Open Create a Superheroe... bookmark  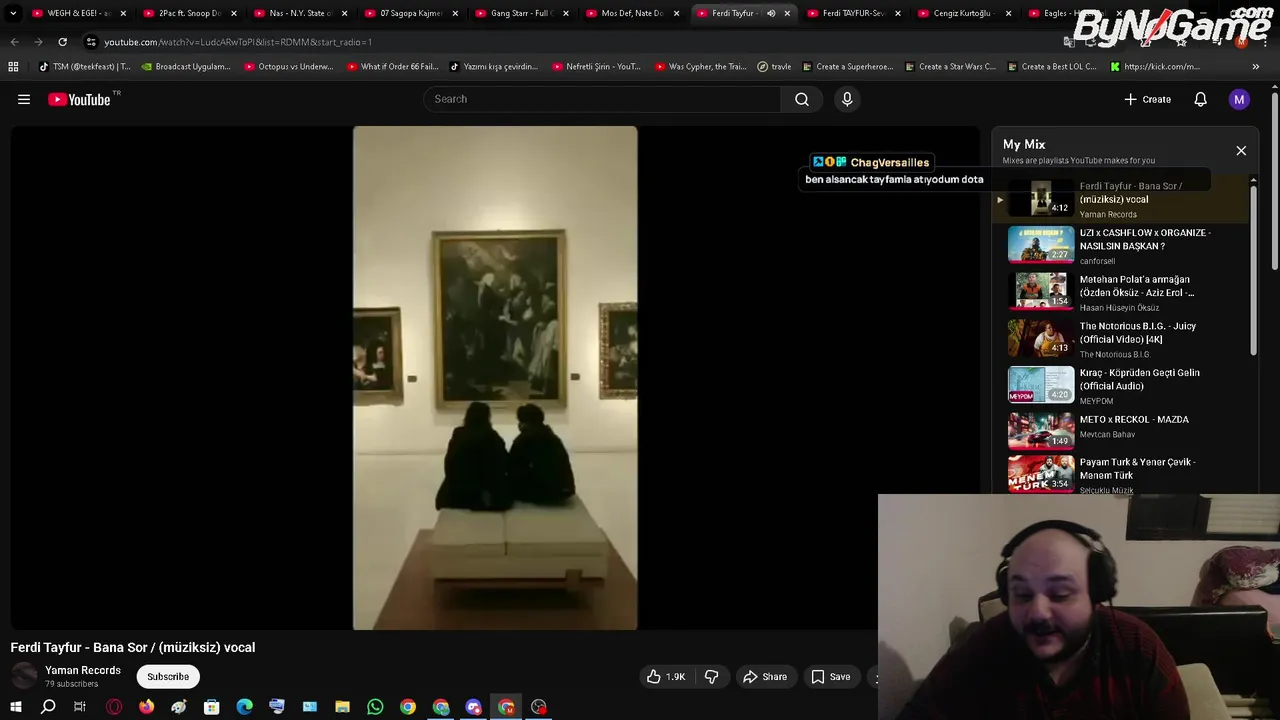[x=847, y=67]
